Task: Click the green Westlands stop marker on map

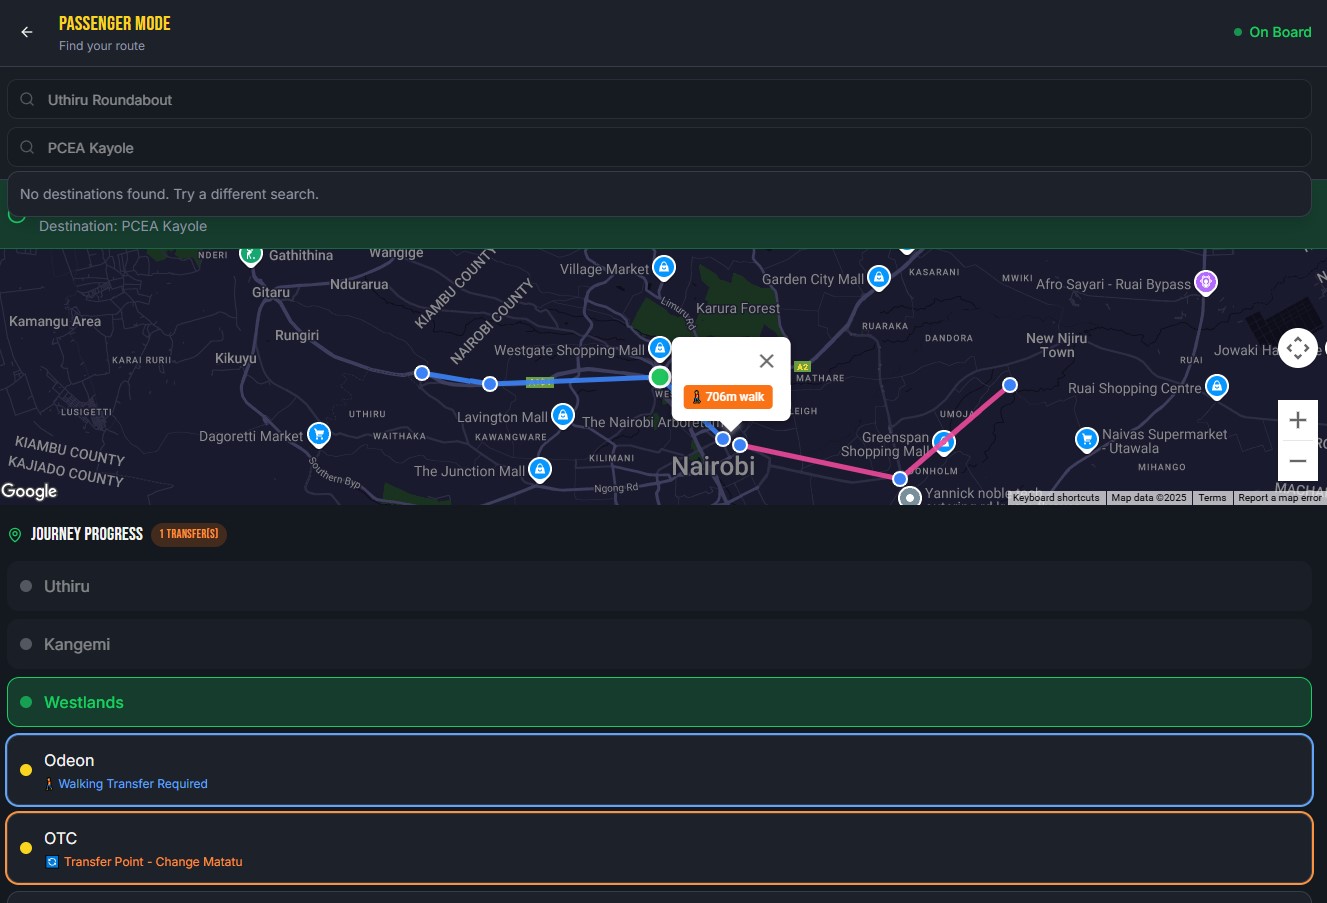Action: (660, 377)
